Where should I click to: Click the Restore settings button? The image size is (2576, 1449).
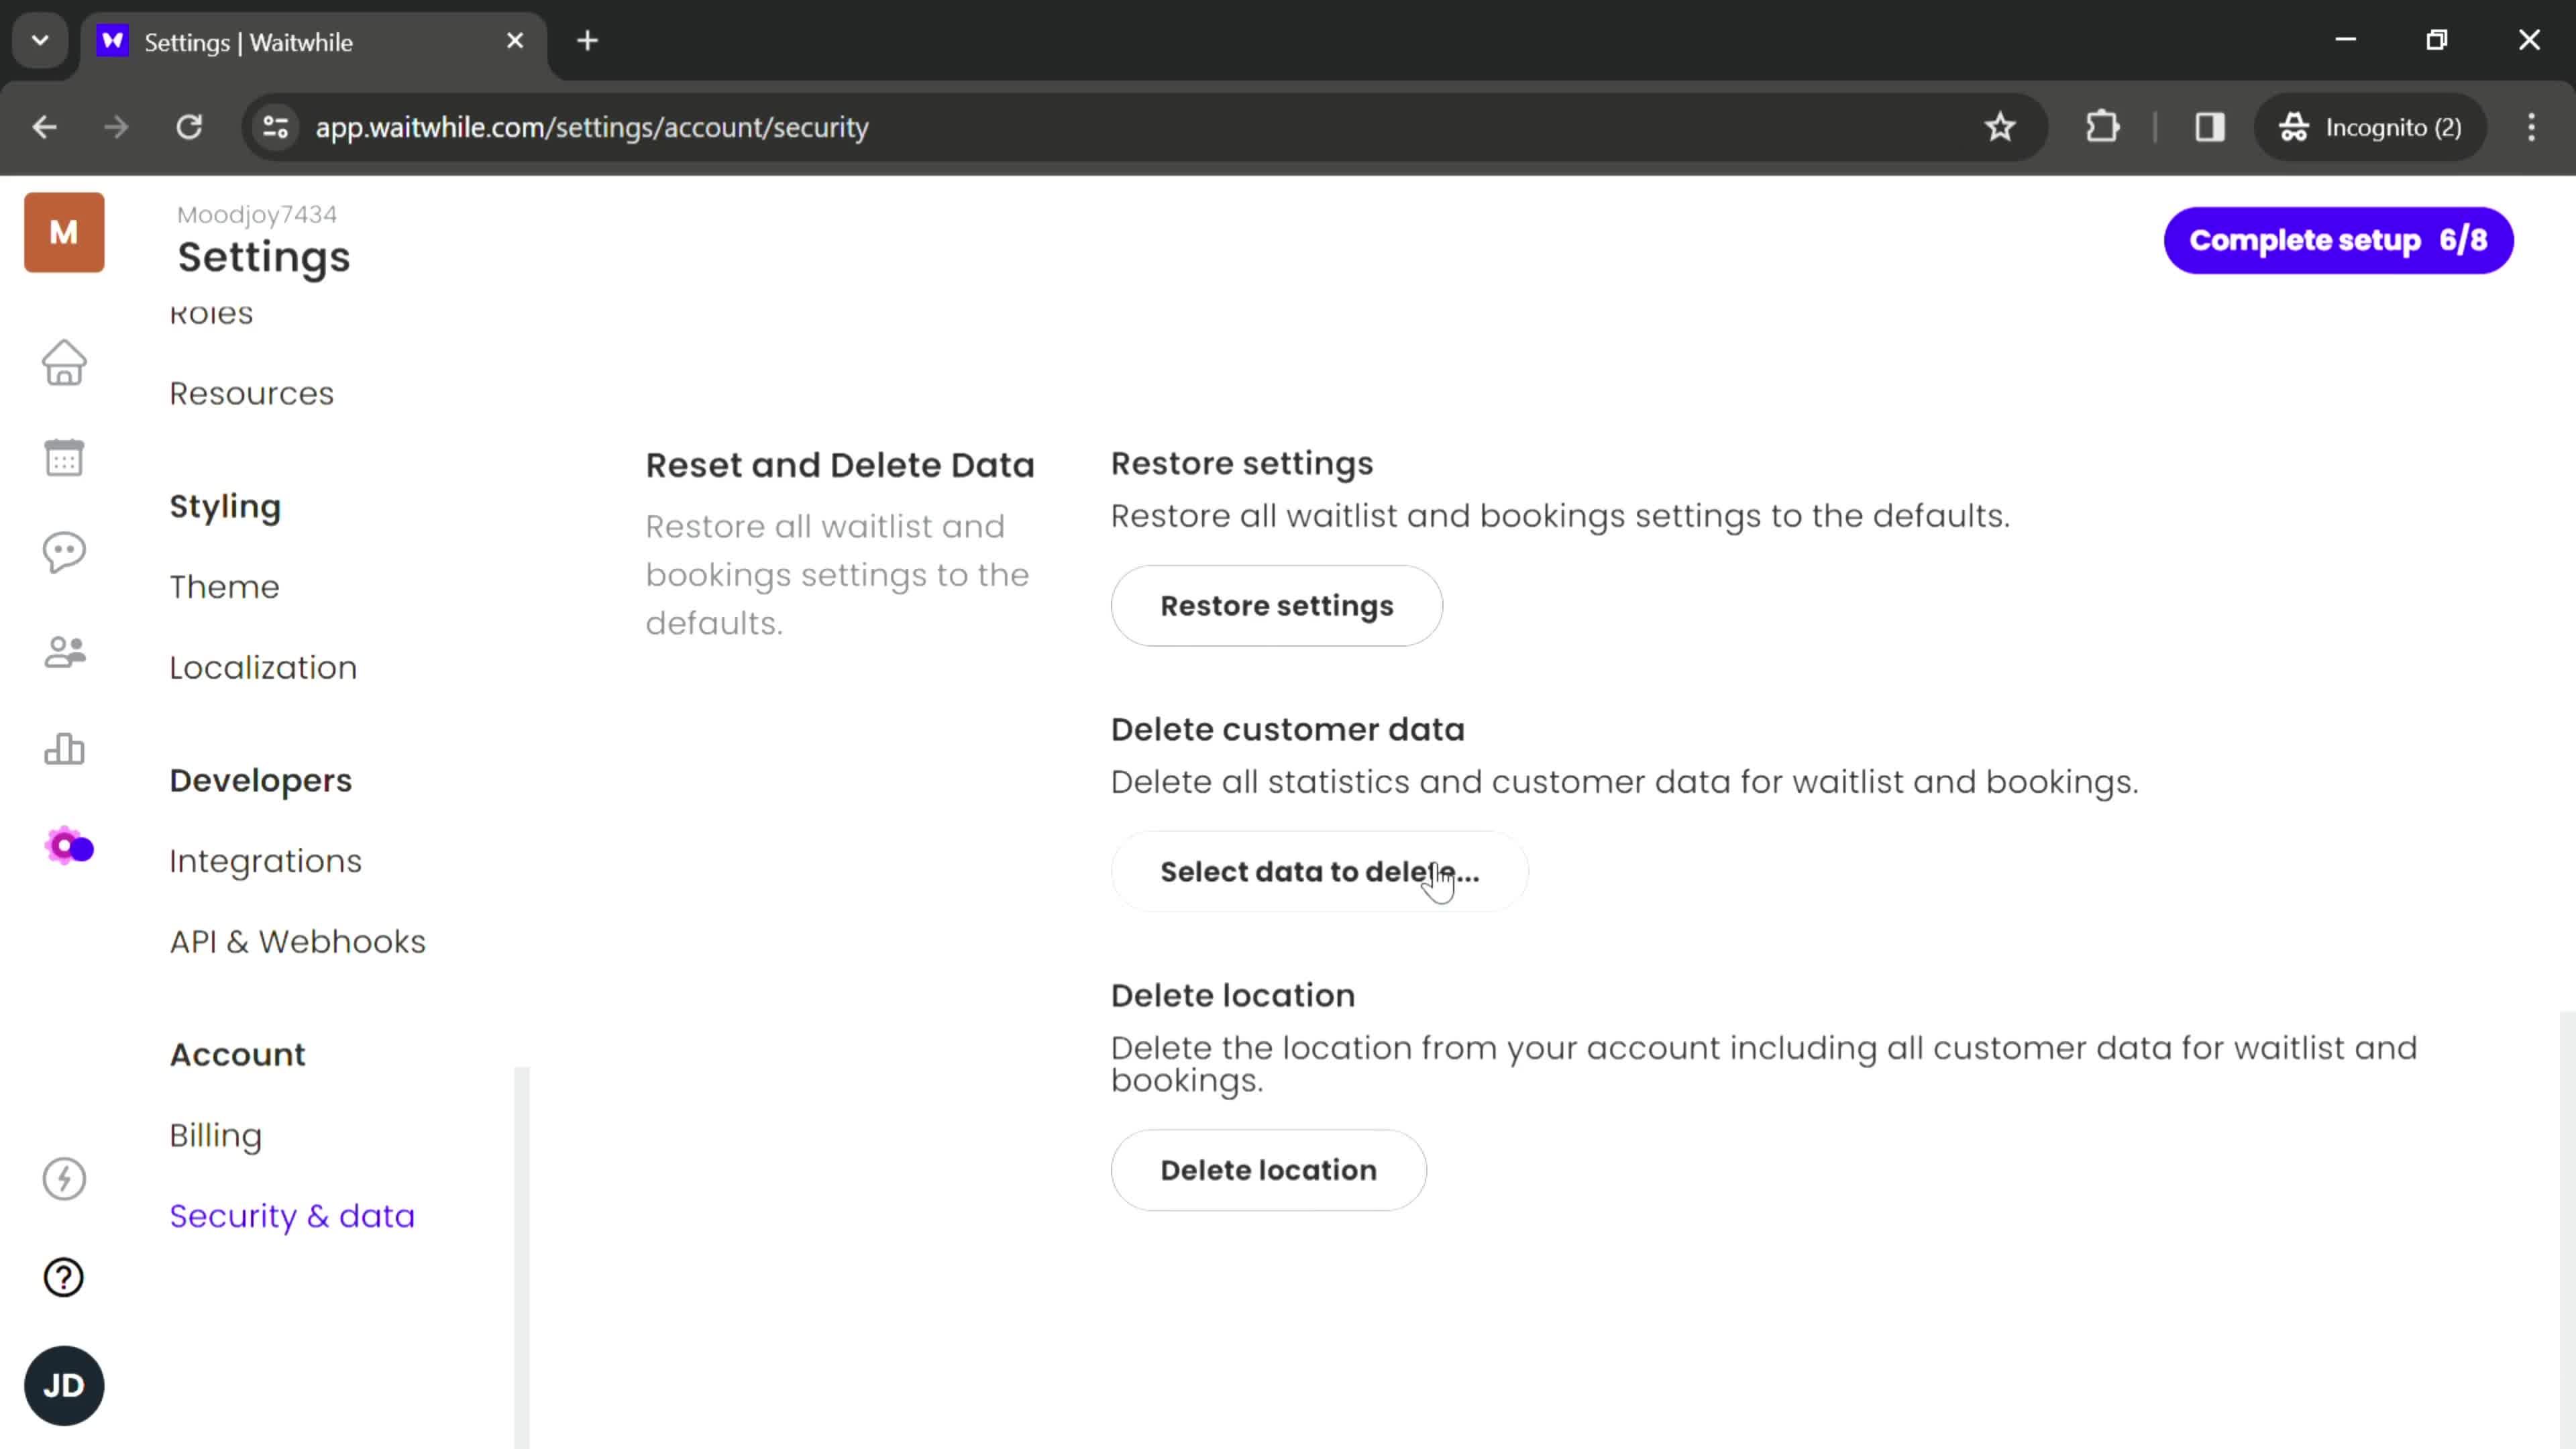point(1276,606)
